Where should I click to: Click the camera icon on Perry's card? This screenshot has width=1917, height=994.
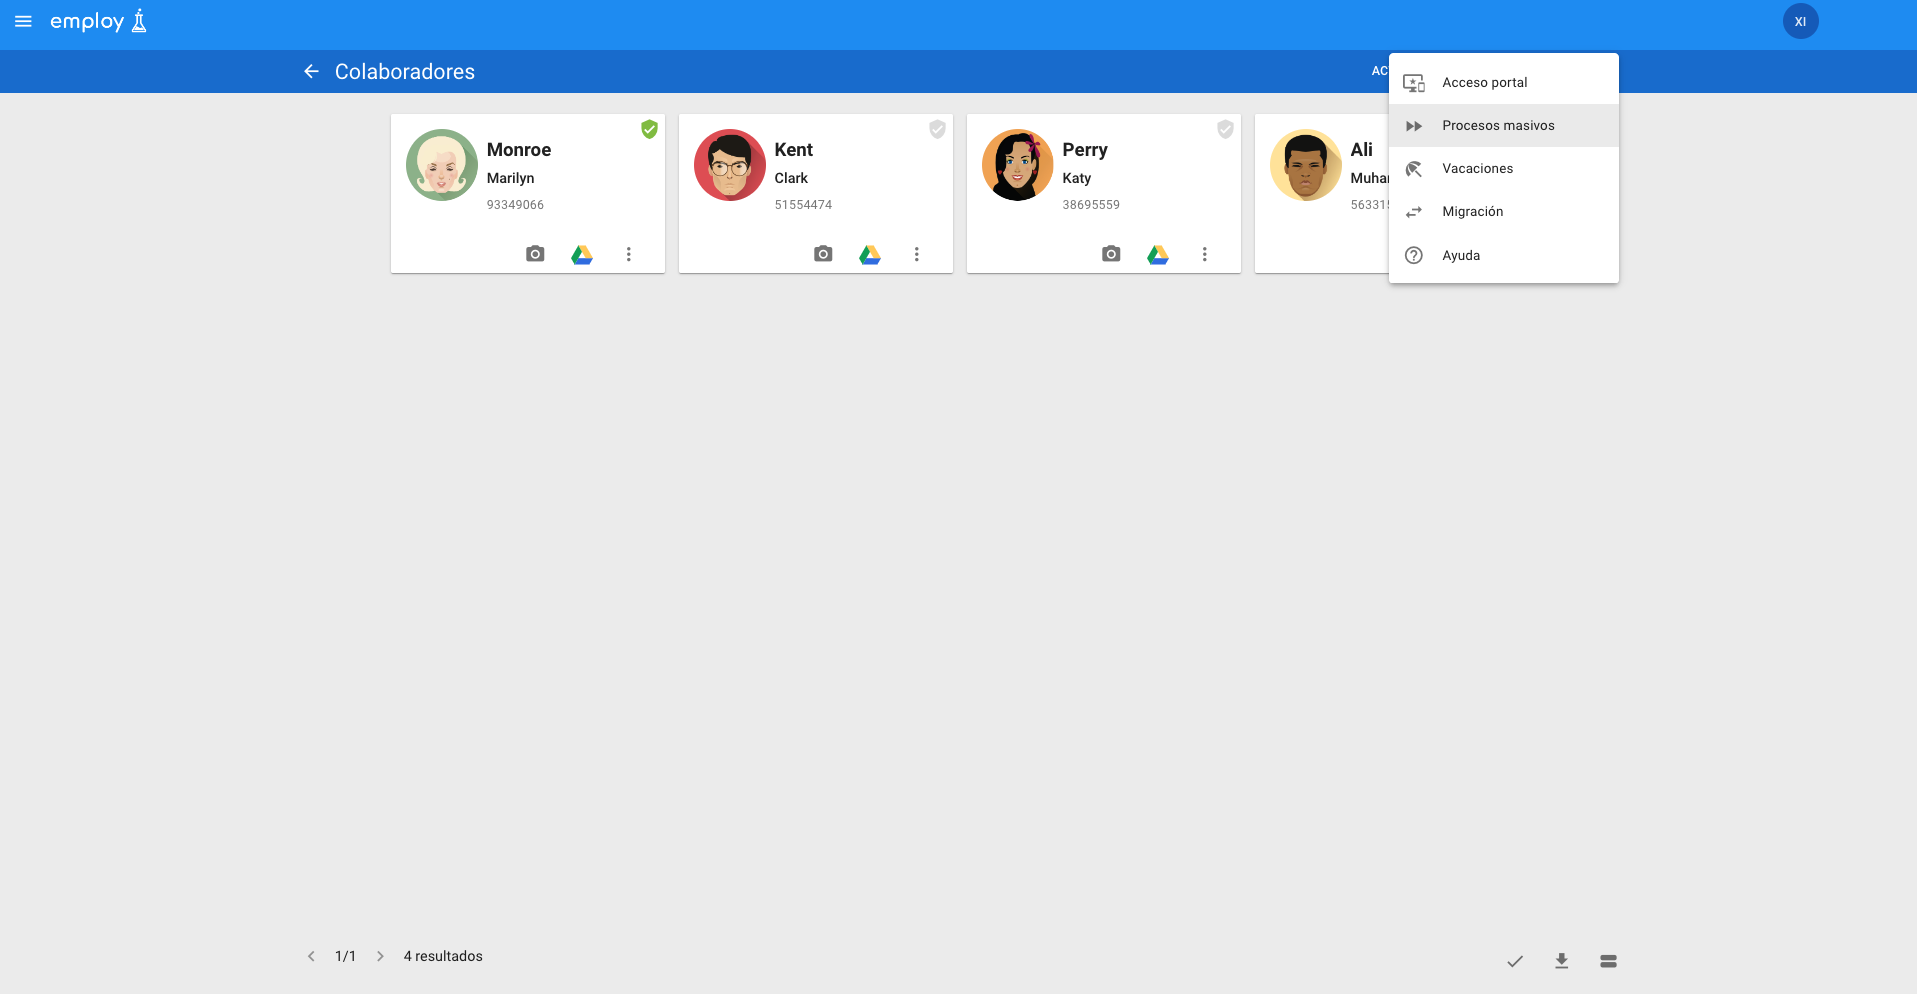[1111, 254]
